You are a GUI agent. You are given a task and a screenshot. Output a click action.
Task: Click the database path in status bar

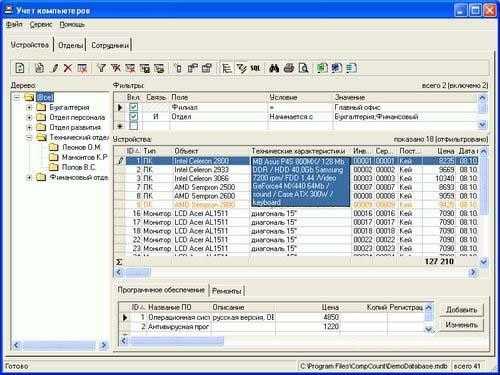tap(373, 366)
